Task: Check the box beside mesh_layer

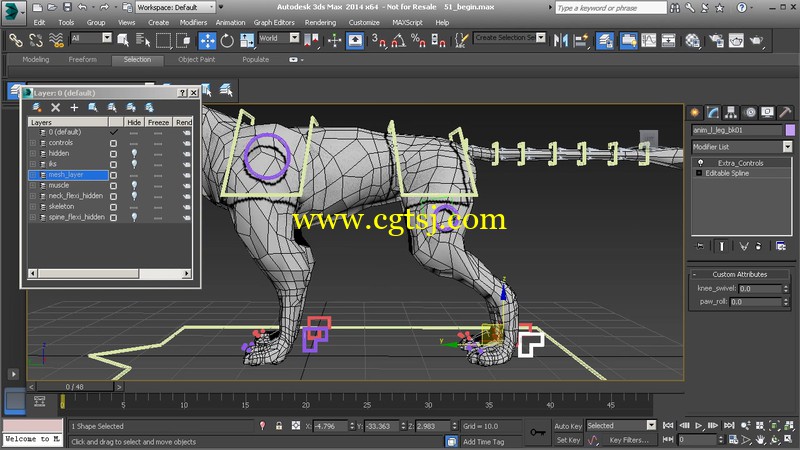Action: (113, 175)
